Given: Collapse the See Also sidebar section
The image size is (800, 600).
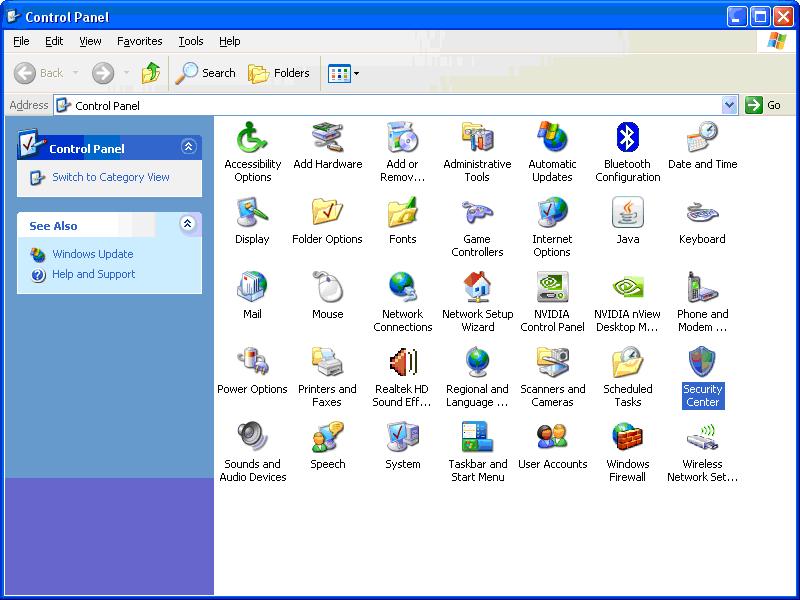Looking at the screenshot, I should (188, 223).
